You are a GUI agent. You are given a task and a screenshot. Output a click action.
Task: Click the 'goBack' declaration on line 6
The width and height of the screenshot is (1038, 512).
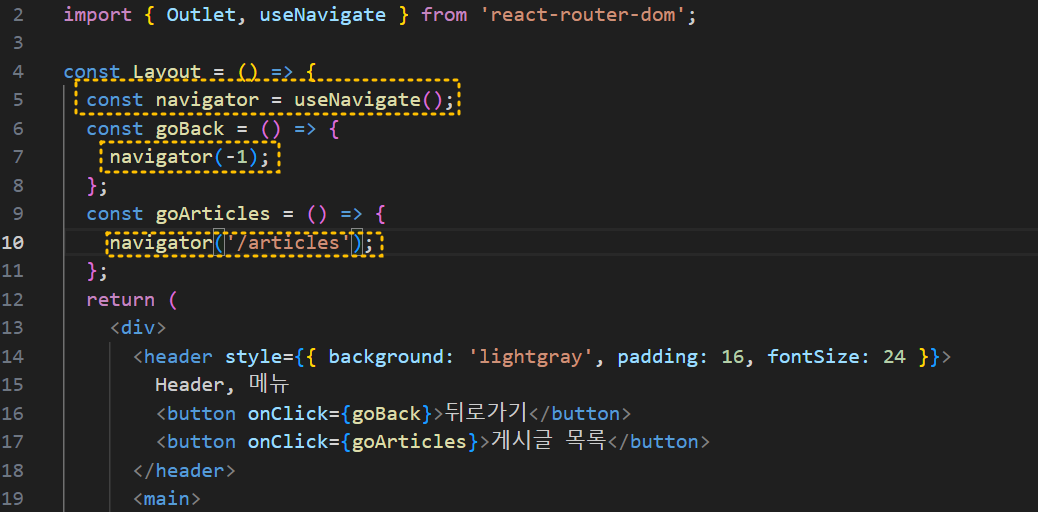[190, 128]
